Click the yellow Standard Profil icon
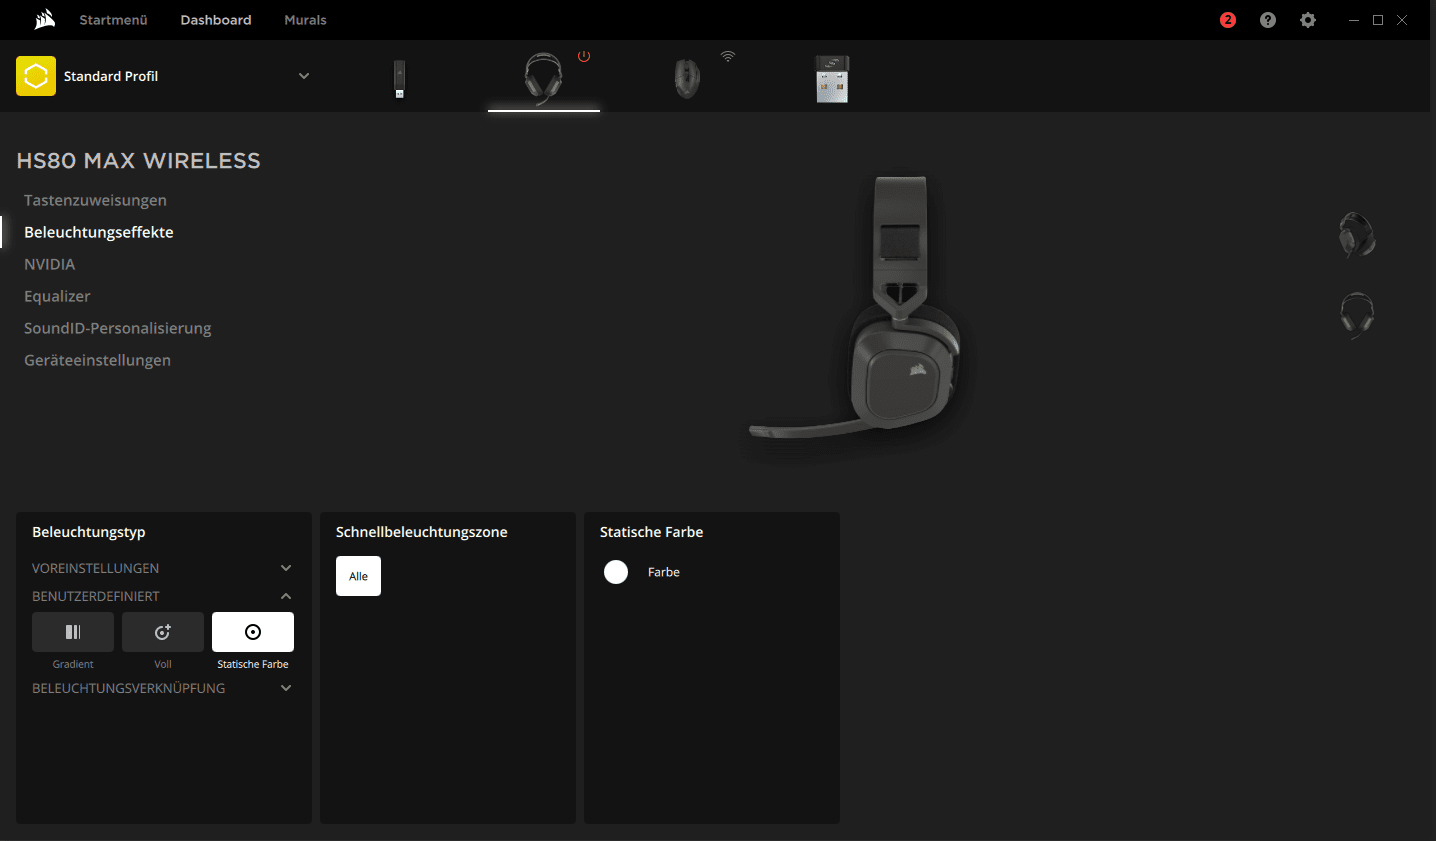This screenshot has height=841, width=1436. 36,76
